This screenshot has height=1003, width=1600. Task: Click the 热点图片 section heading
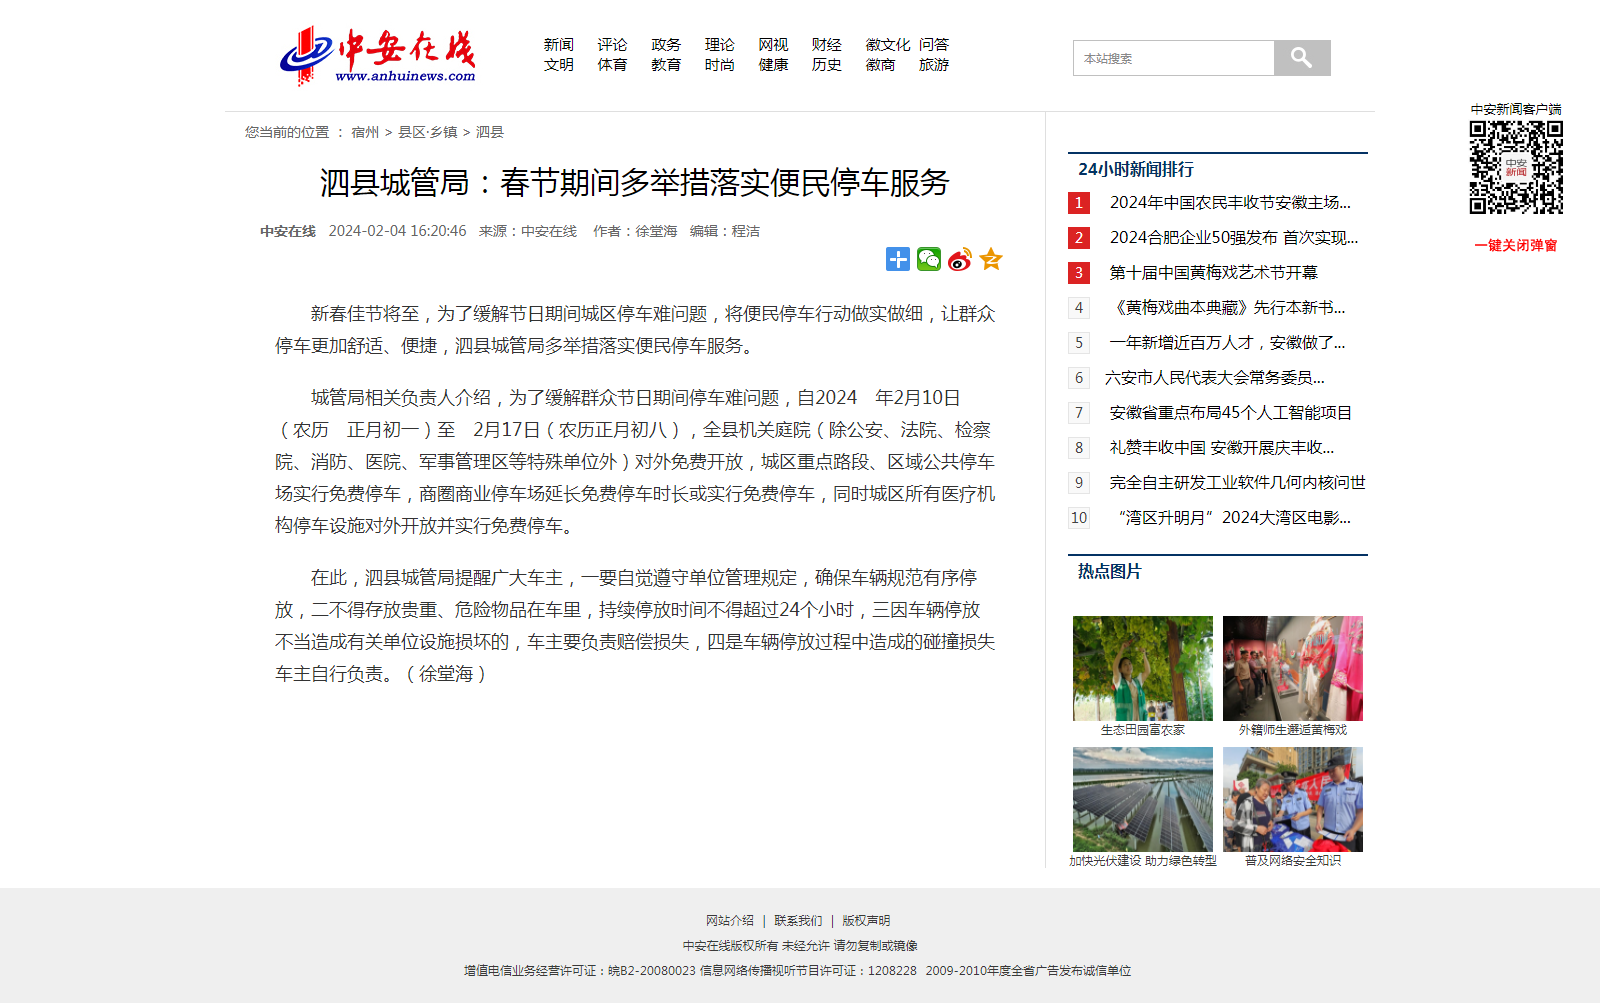(1110, 572)
